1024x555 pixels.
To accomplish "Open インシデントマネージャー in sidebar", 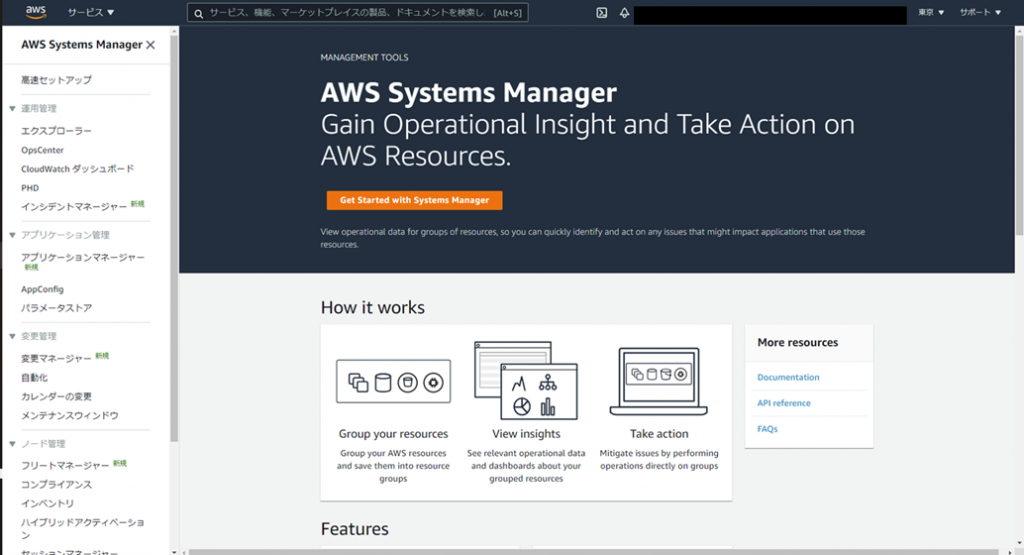I will point(74,206).
